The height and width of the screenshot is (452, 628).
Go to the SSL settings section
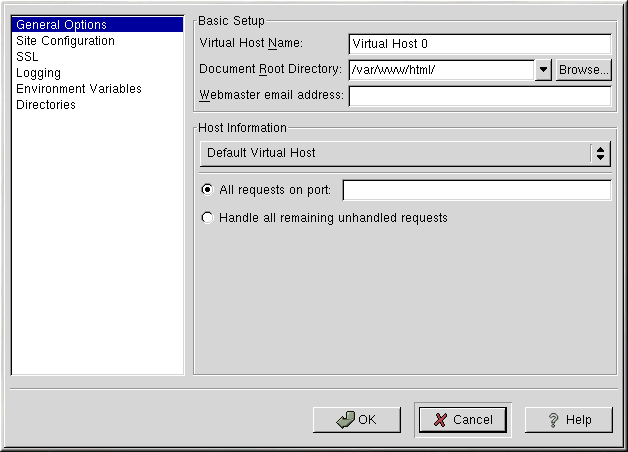27,57
